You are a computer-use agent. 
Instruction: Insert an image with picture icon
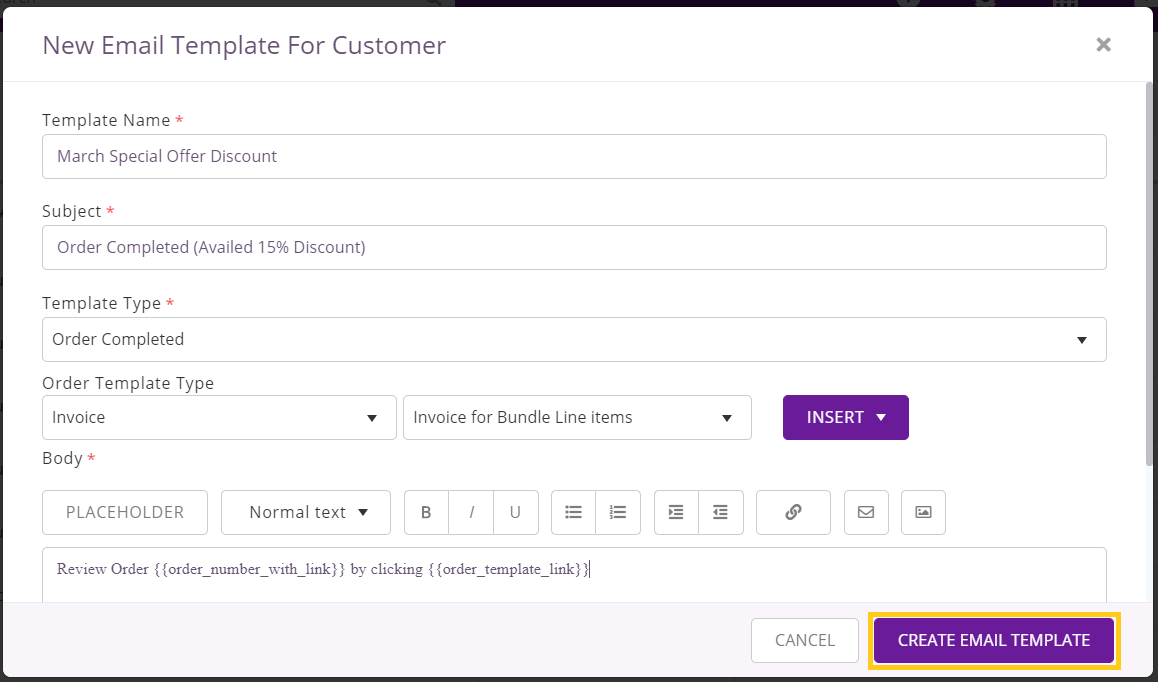pyautogui.click(x=923, y=512)
